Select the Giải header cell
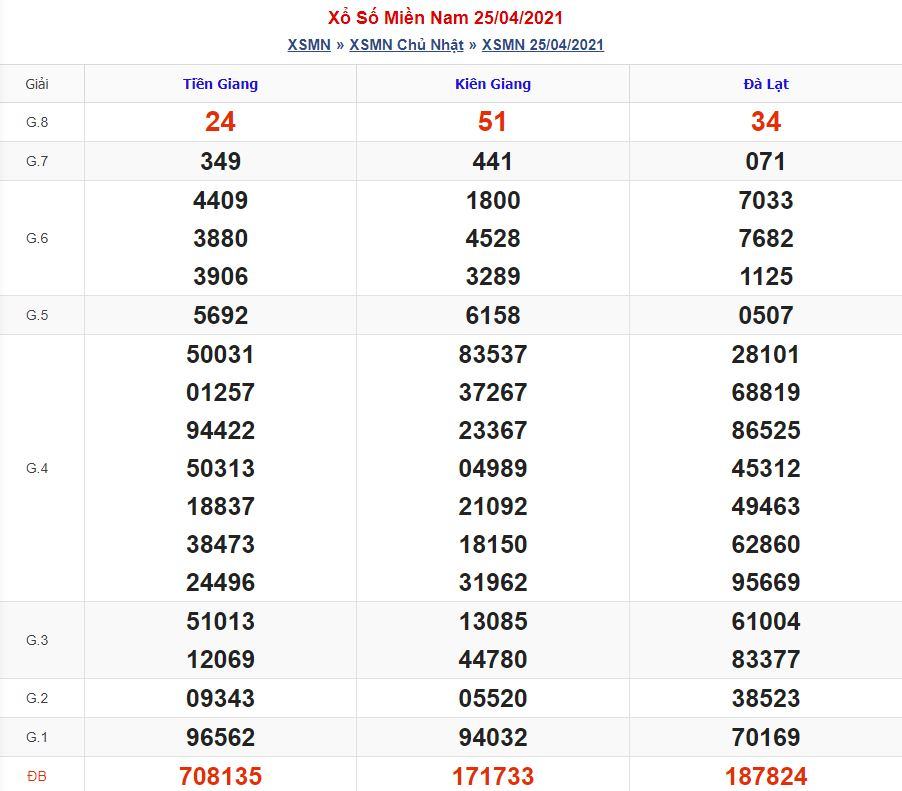Image resolution: width=902 pixels, height=791 pixels. pyautogui.click(x=37, y=84)
